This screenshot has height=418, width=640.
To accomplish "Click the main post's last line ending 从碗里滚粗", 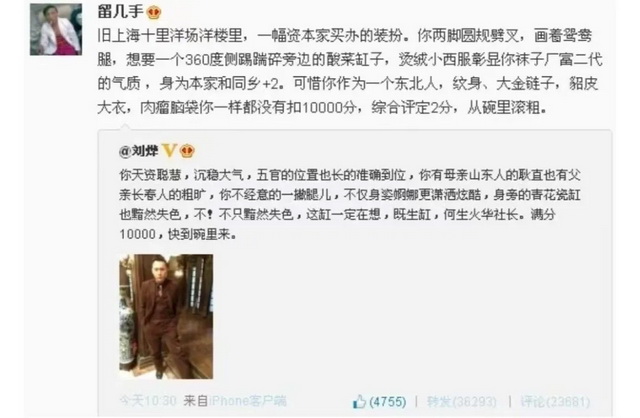I will point(322,107).
